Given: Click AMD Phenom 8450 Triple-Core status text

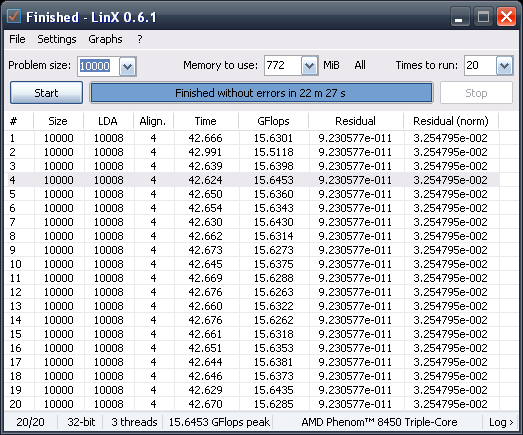Looking at the screenshot, I should (x=379, y=422).
